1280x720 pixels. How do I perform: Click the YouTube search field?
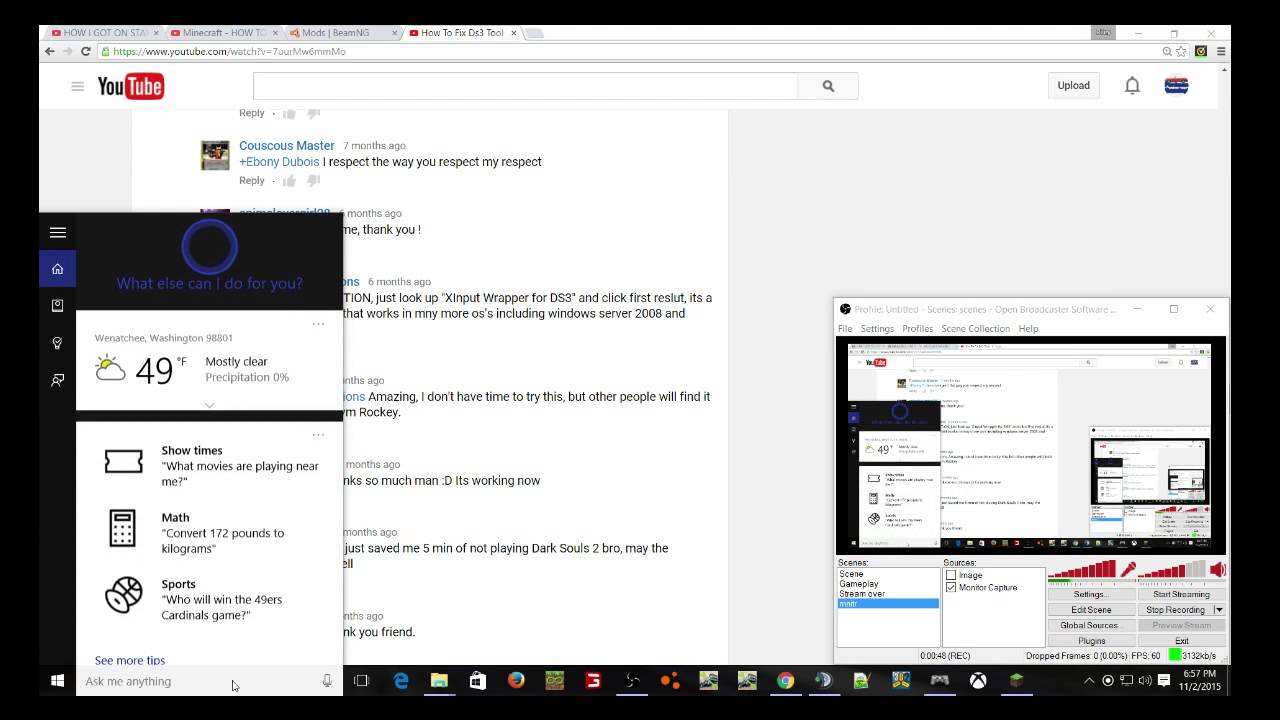(x=525, y=86)
